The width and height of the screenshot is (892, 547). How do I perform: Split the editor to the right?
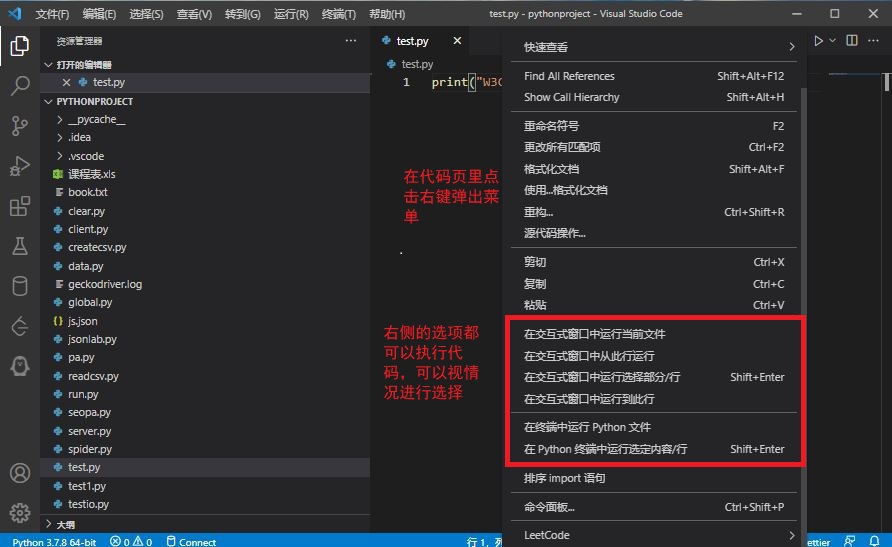[x=852, y=40]
